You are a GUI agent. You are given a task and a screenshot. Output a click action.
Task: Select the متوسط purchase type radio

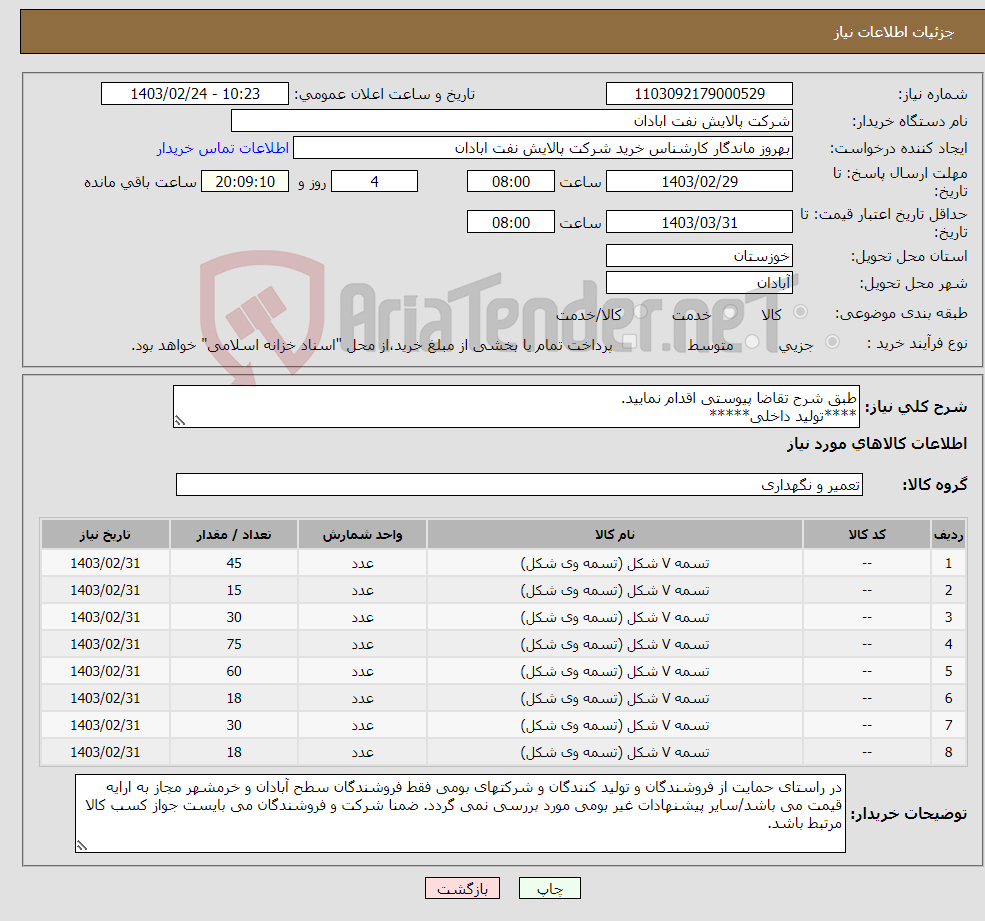point(752,342)
